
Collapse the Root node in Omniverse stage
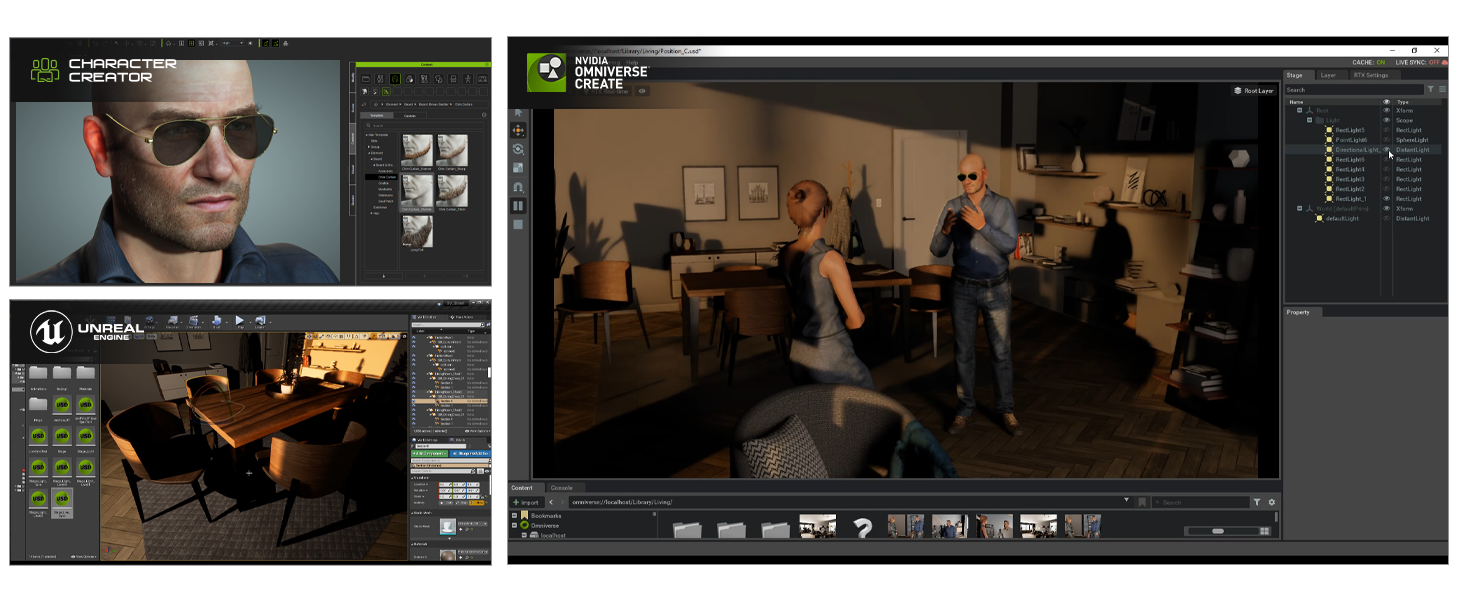pyautogui.click(x=1299, y=110)
